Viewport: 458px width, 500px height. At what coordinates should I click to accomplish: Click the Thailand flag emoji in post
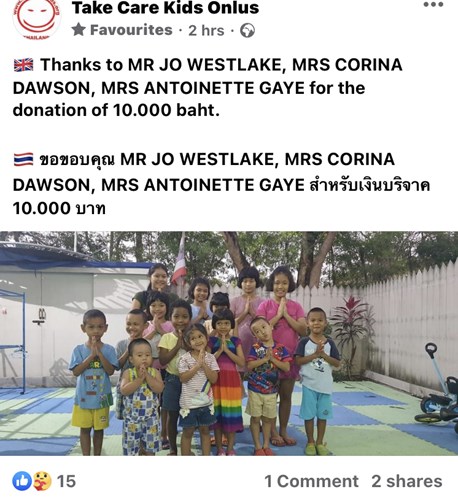(x=24, y=159)
